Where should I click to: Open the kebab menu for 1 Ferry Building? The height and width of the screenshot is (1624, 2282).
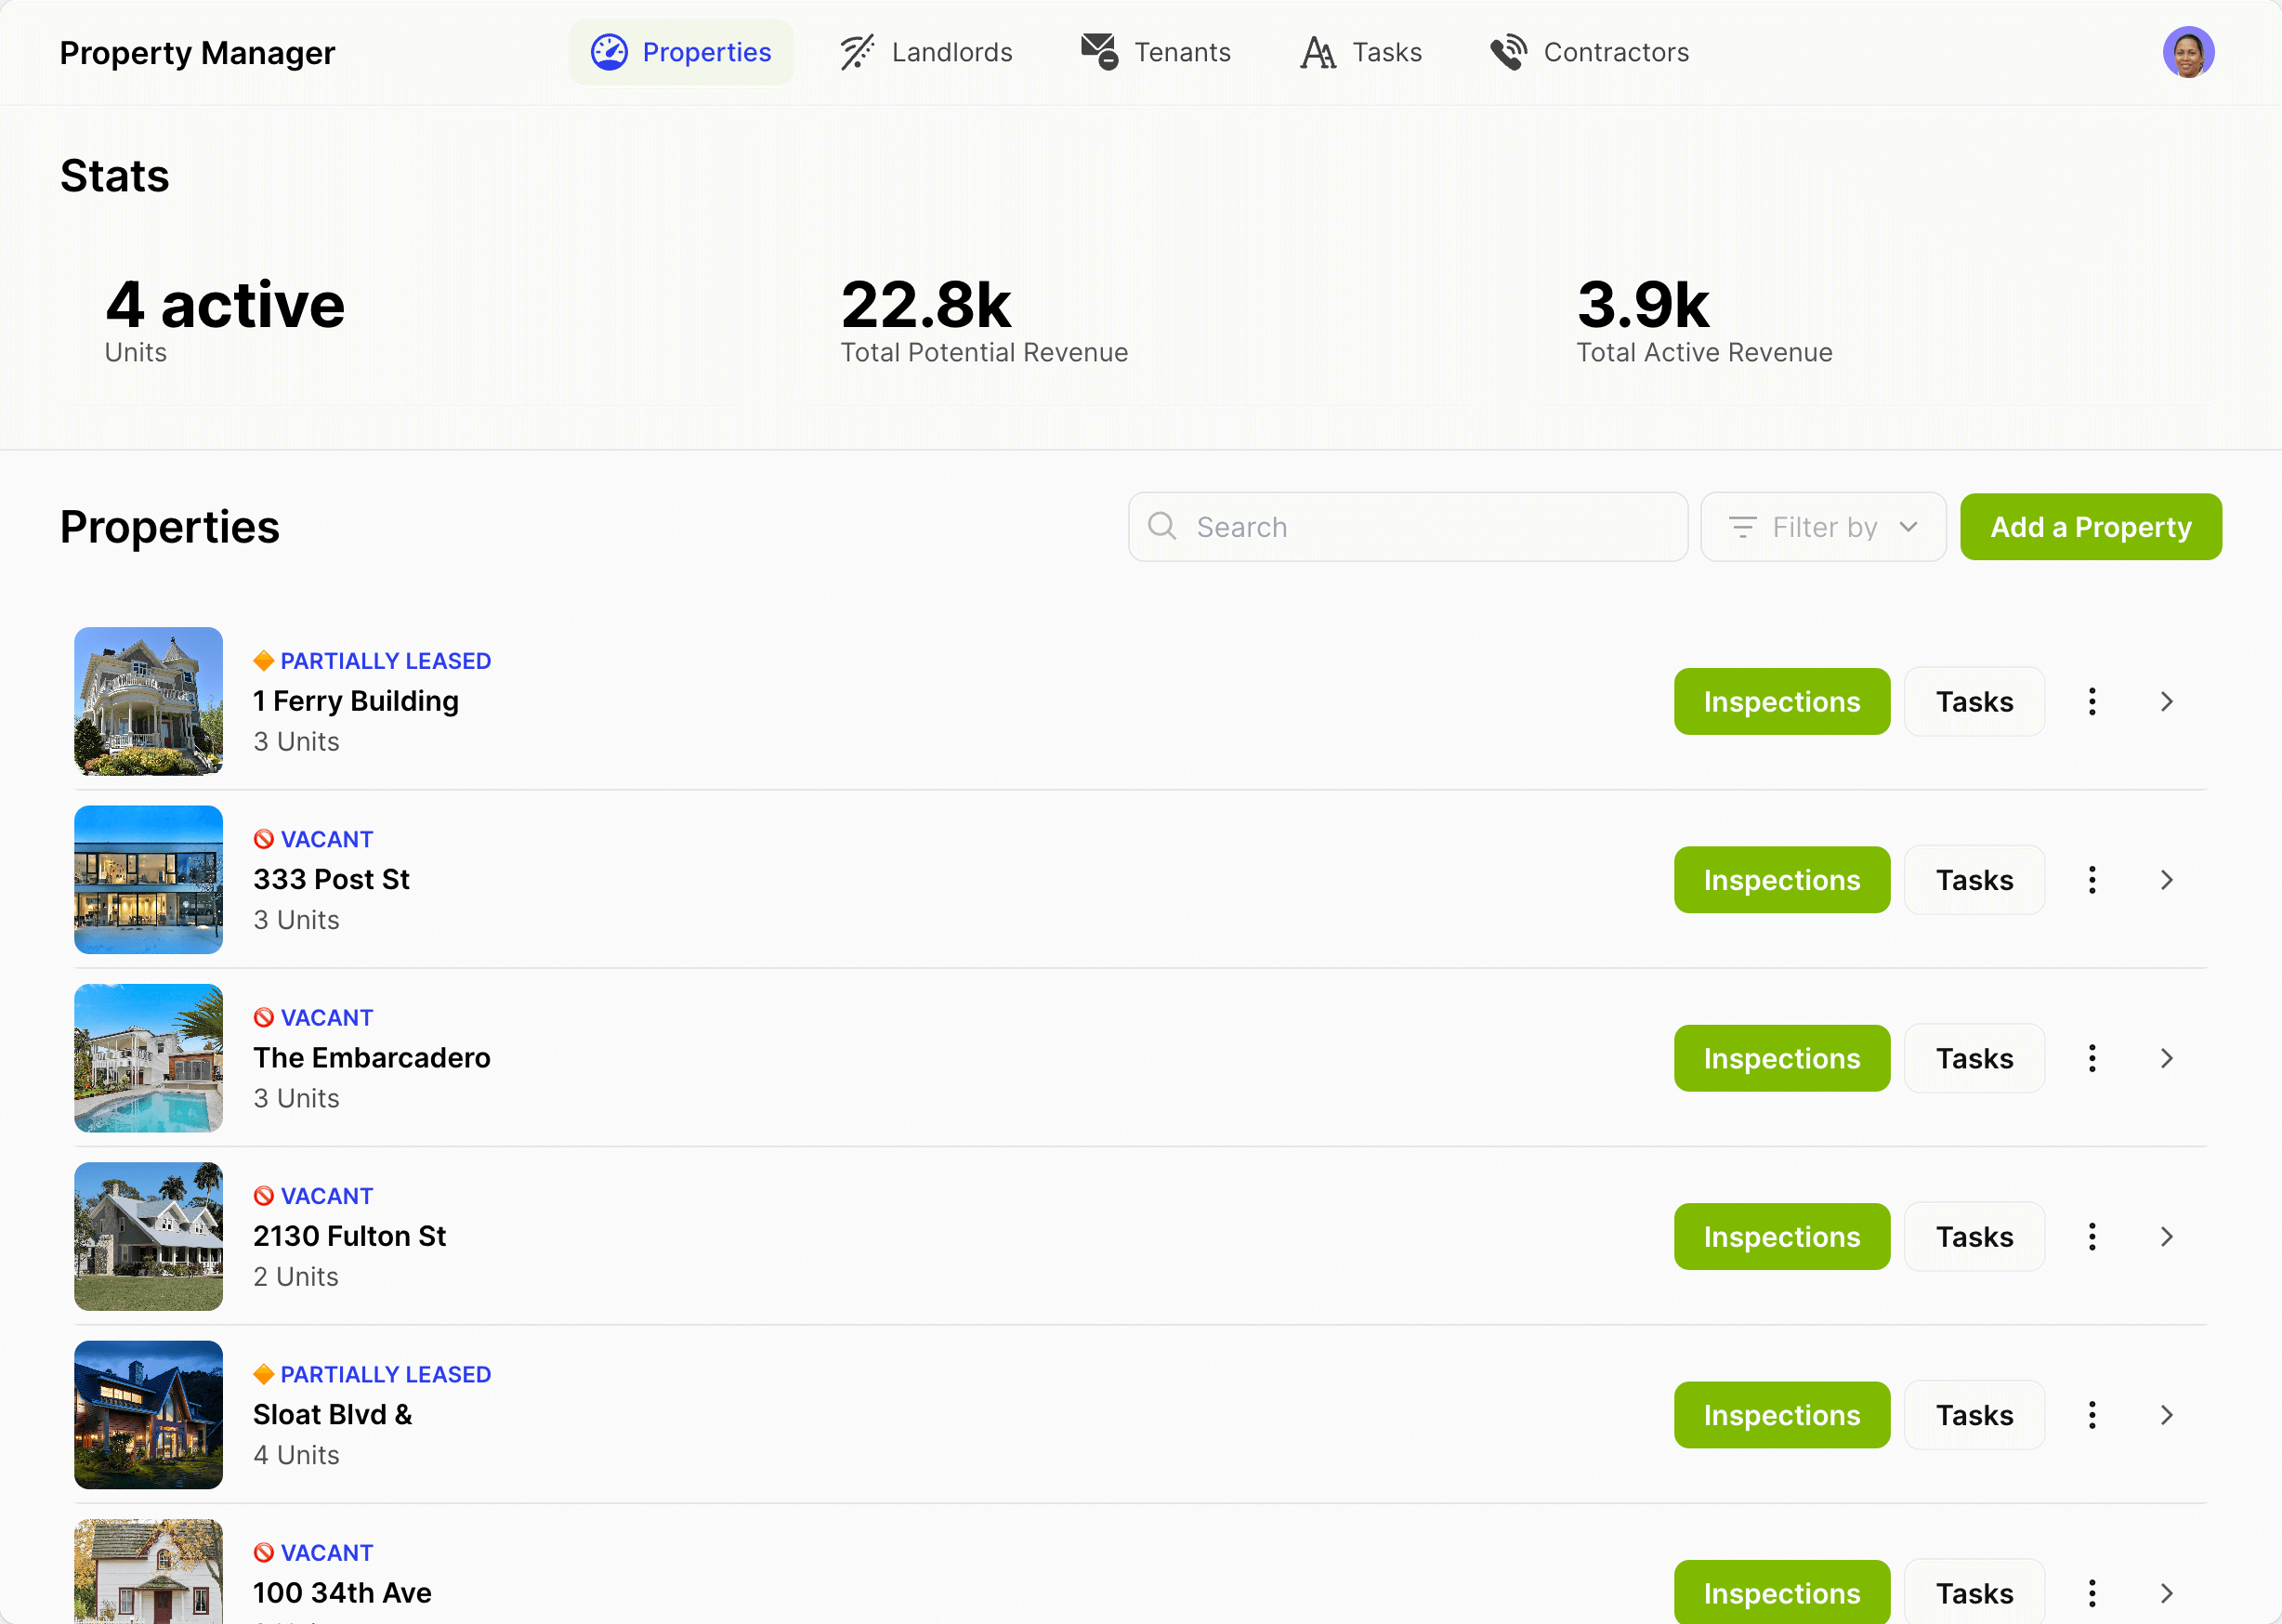point(2092,701)
